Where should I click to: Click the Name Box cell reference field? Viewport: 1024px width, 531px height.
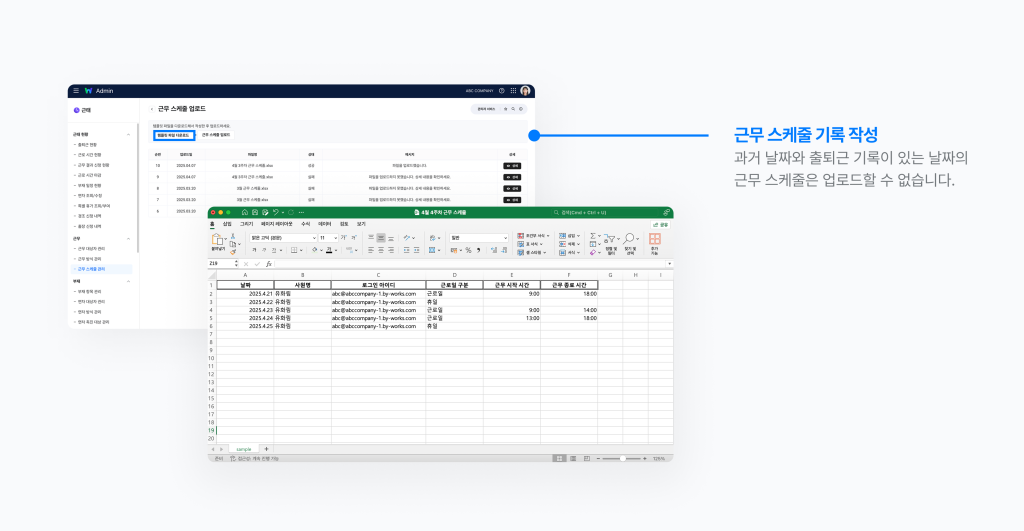[222, 264]
